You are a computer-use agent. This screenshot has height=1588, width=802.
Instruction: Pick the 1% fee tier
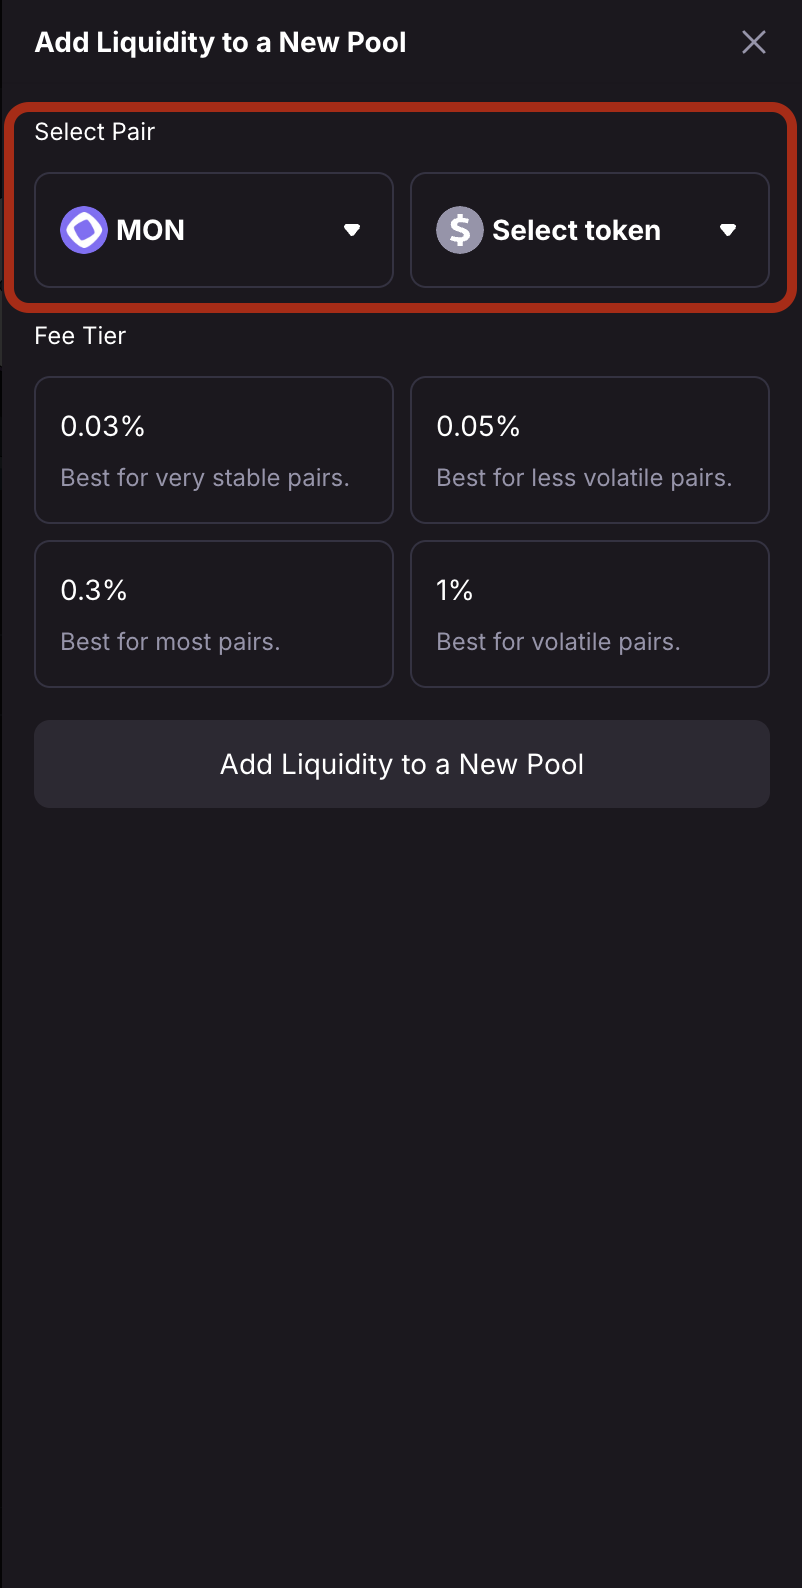pos(455,591)
